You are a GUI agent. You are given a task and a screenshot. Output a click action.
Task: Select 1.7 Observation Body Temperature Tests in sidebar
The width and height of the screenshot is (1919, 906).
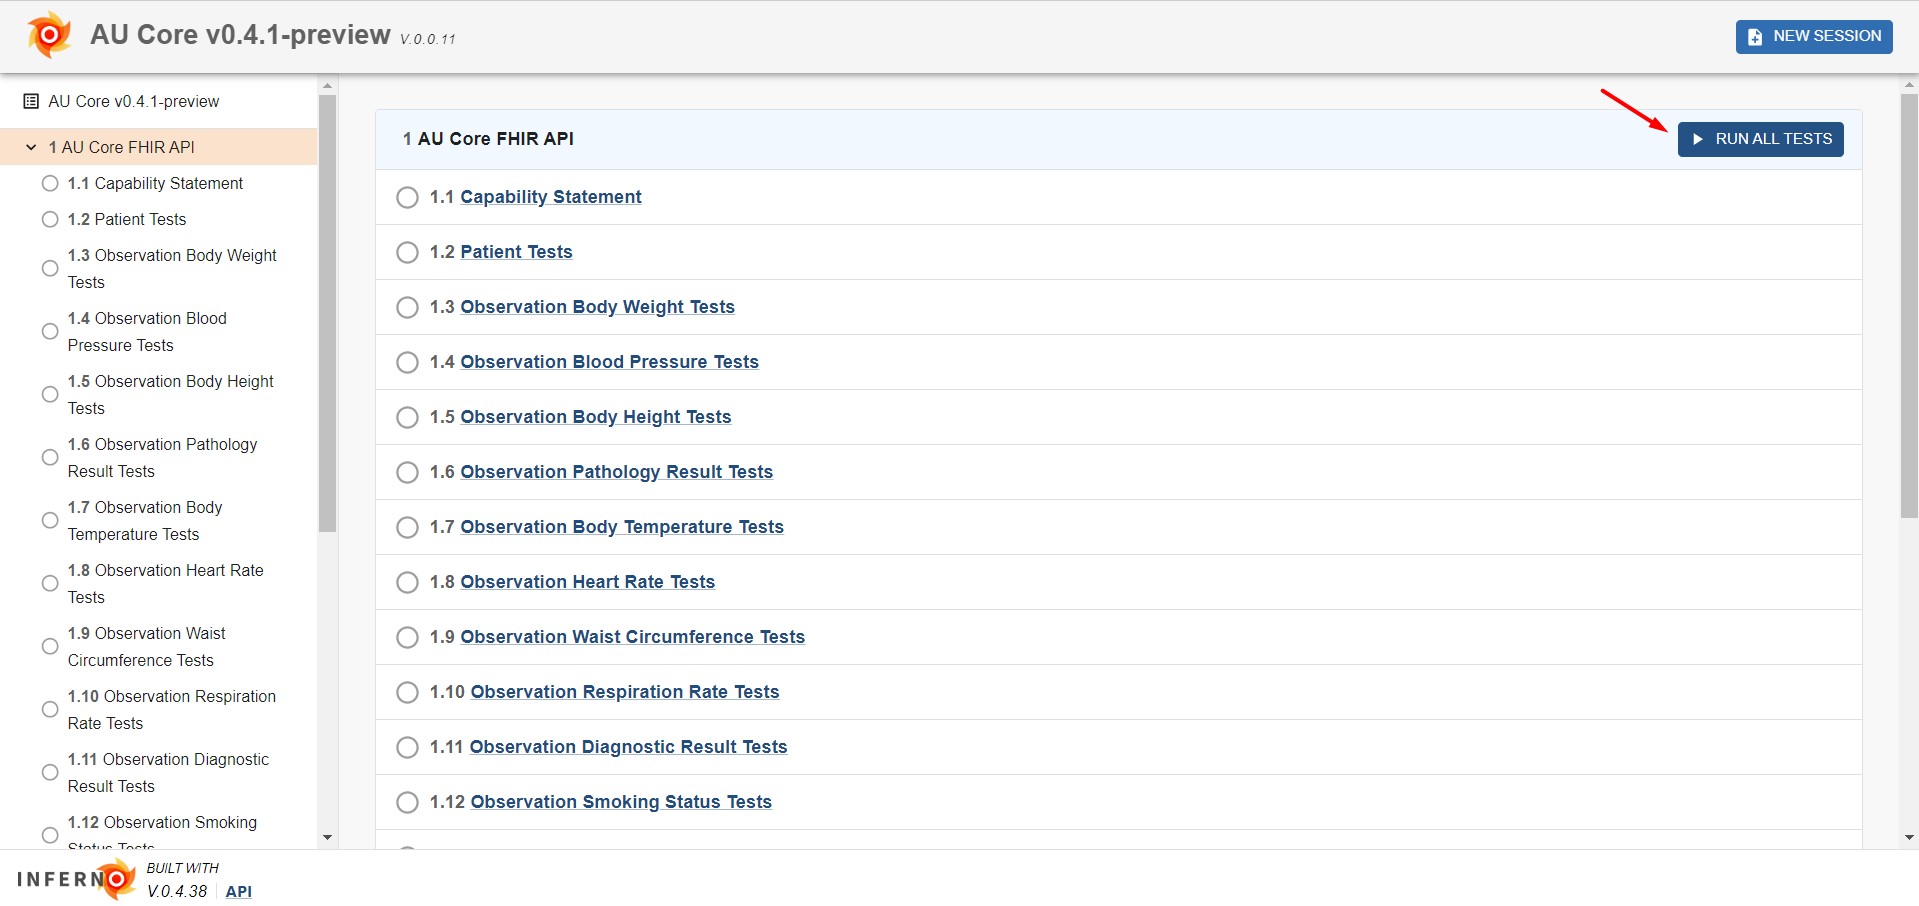click(x=145, y=520)
